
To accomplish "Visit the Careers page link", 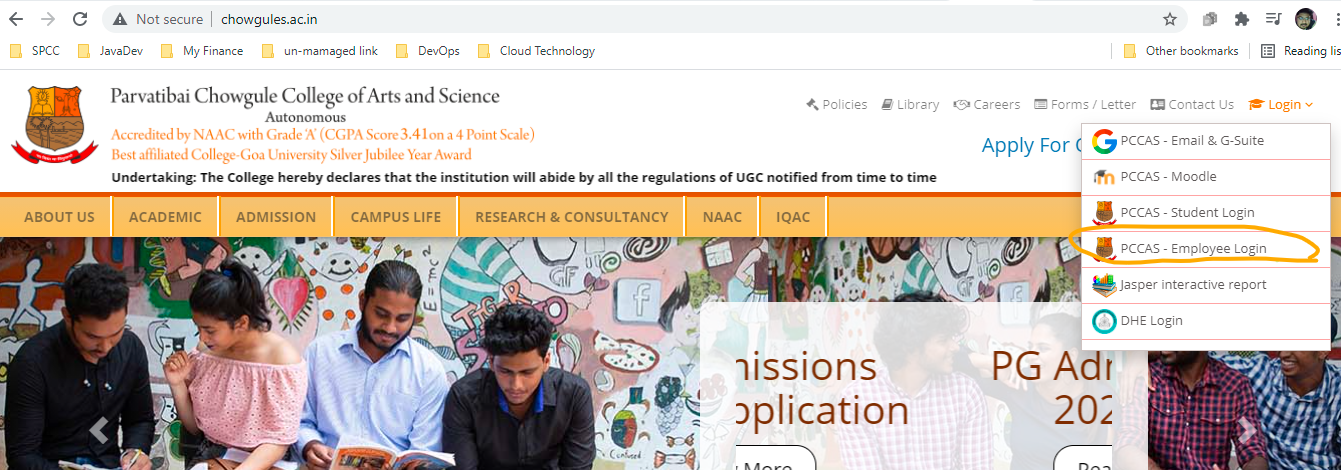I will click(987, 104).
